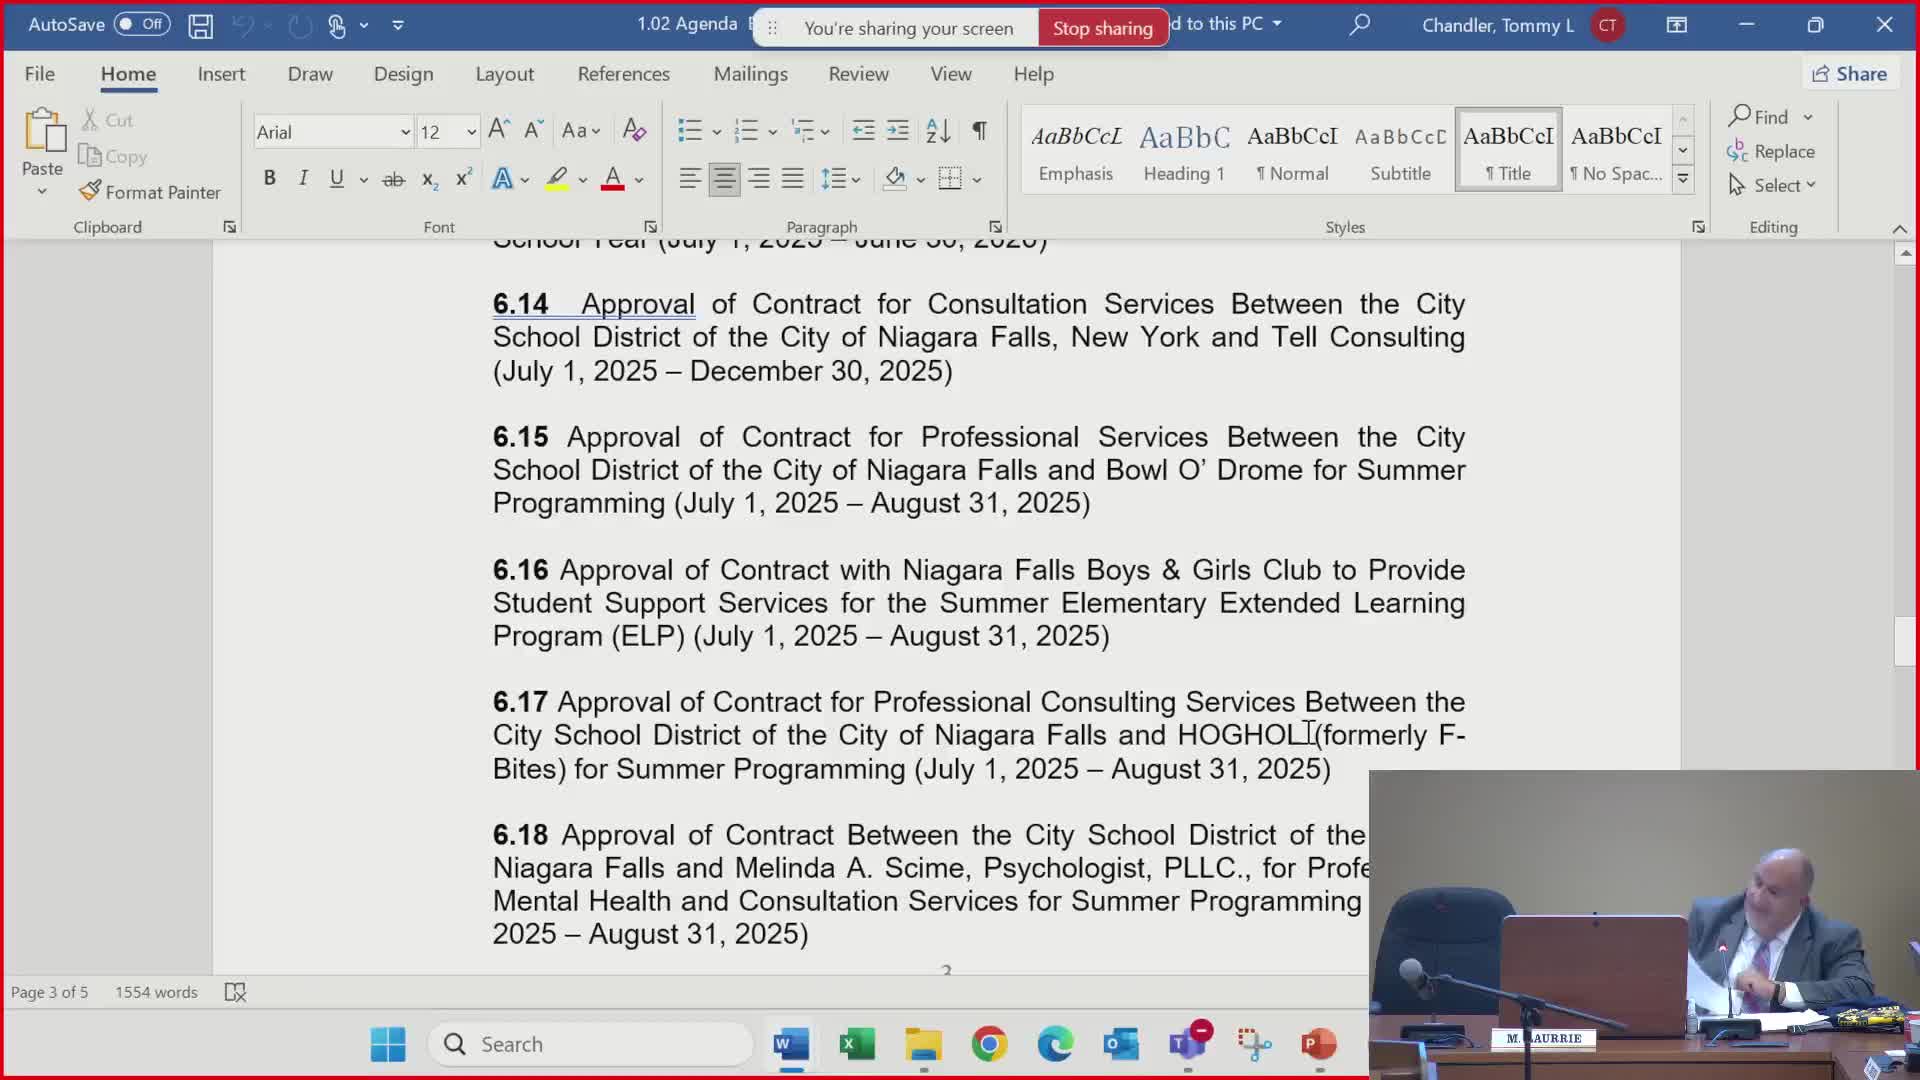Open the font size dropdown
The image size is (1920, 1080).
471,132
